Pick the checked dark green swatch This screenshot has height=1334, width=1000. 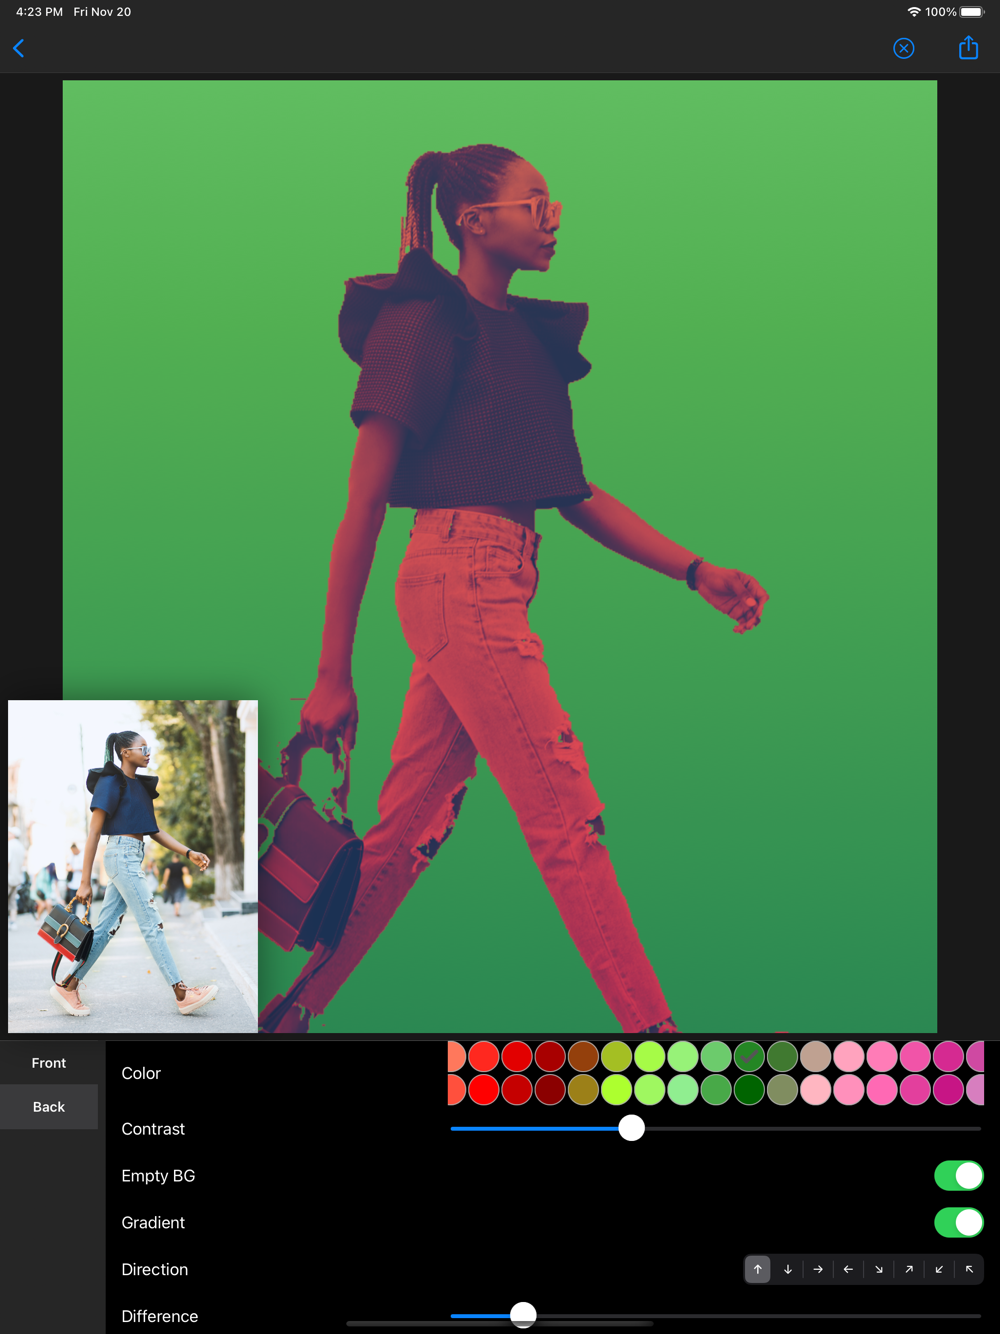749,1056
